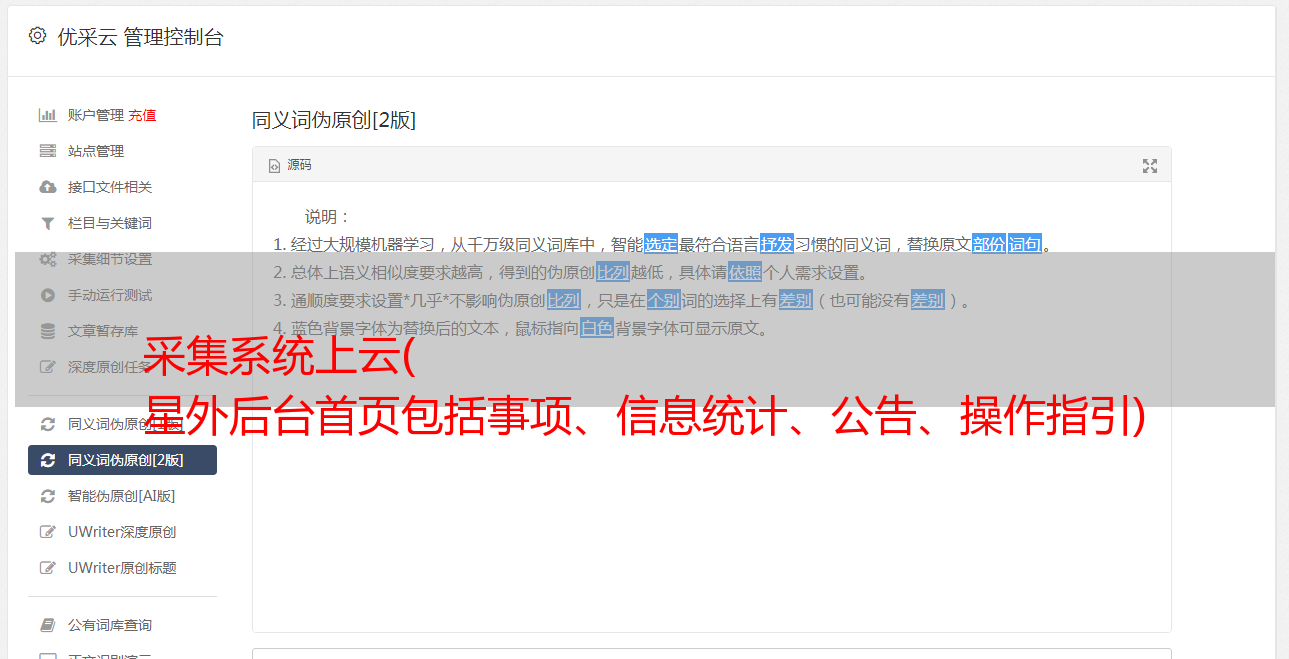Open the UWriter深度原创 page
Screen dimensions: 1289x659
click(122, 532)
